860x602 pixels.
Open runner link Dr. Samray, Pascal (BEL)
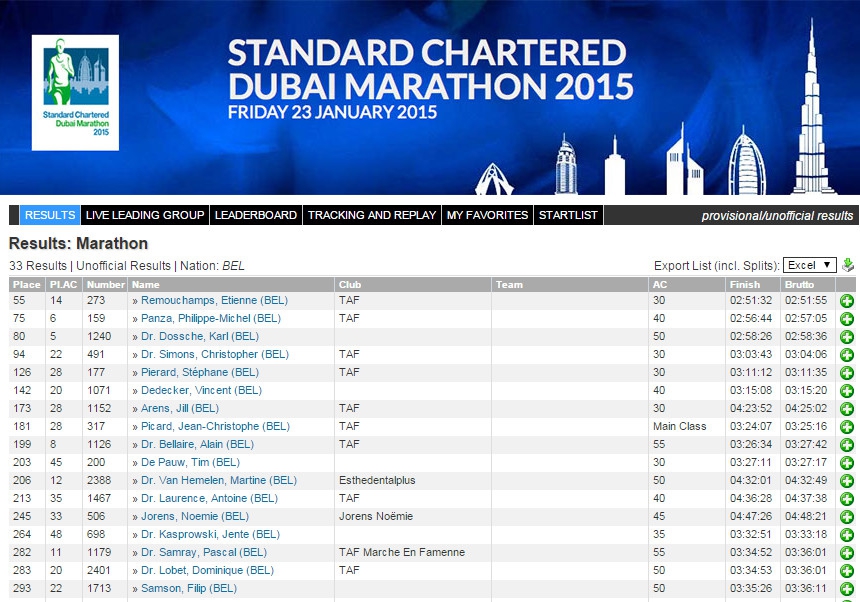tap(204, 553)
